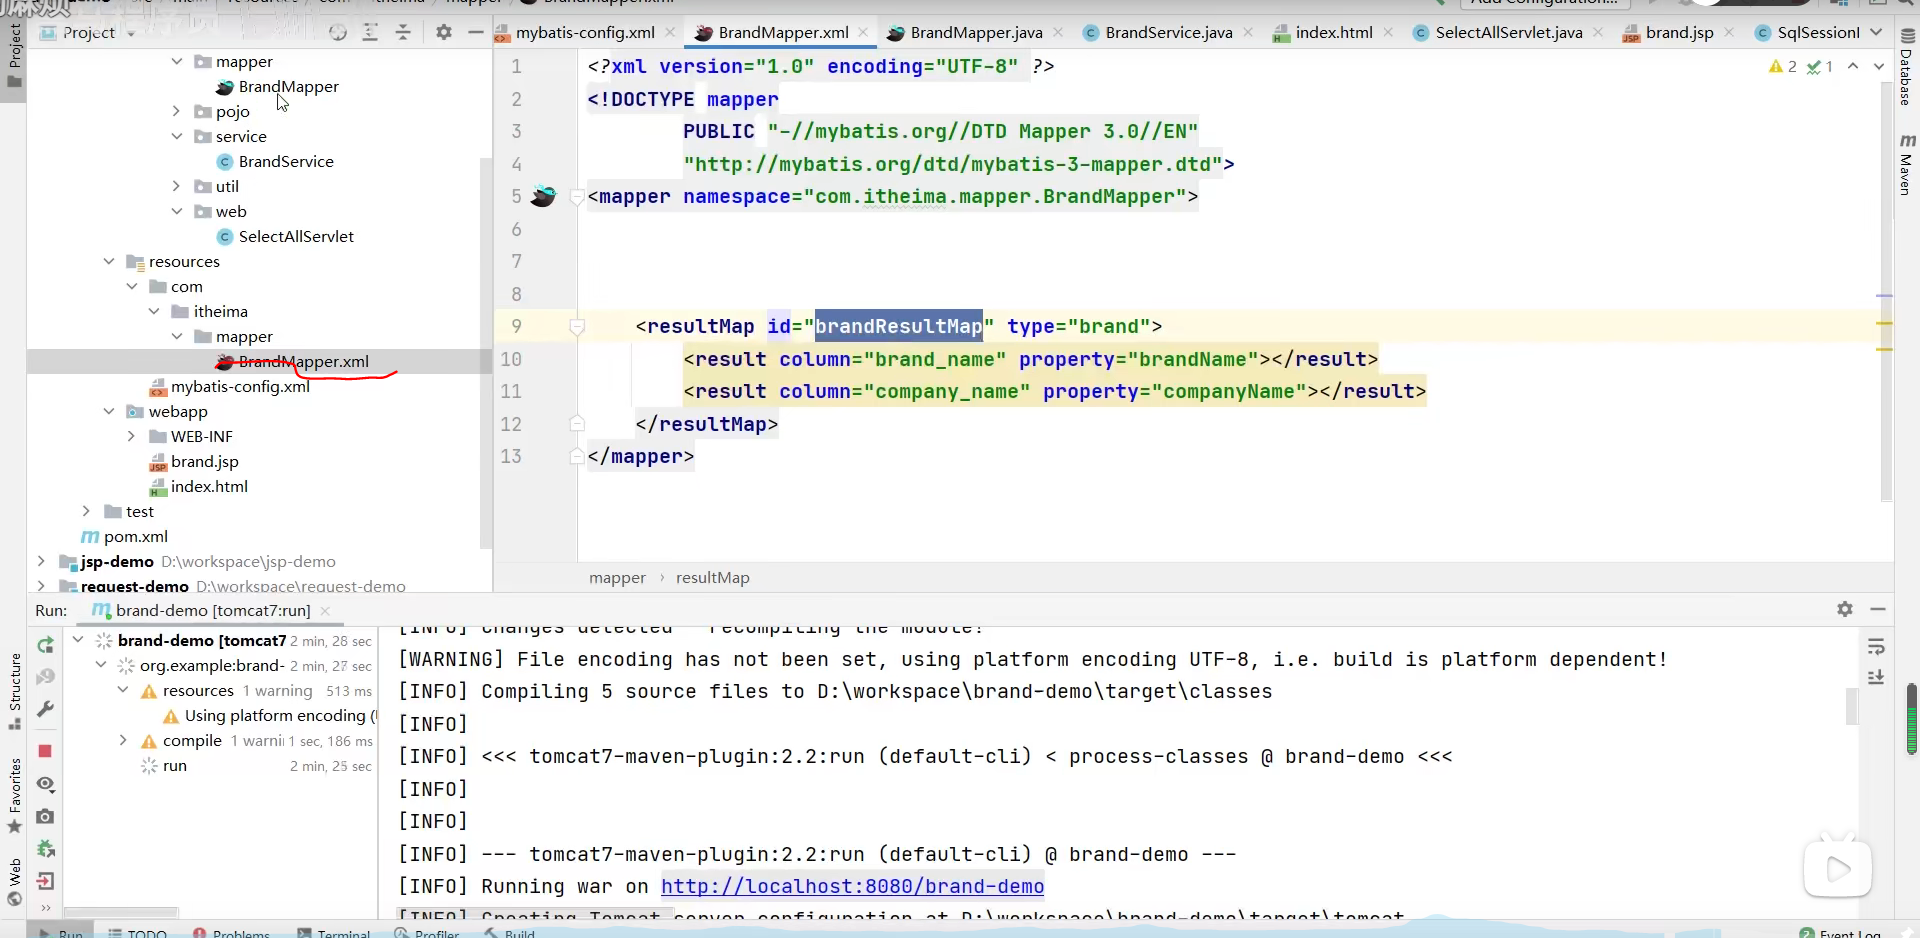Screen dimensions: 1920x938
Task: Toggle soft-wrap icon in console
Action: point(1876,647)
